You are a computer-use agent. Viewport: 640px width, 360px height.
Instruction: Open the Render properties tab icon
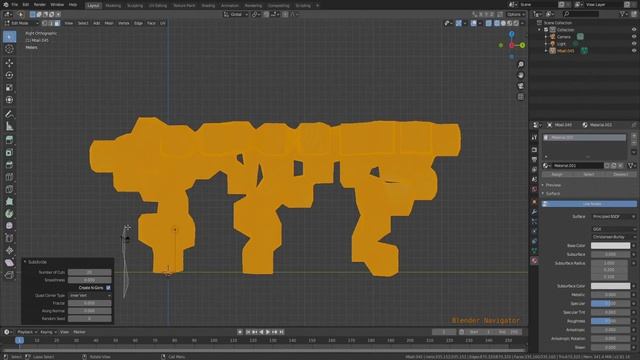point(534,150)
